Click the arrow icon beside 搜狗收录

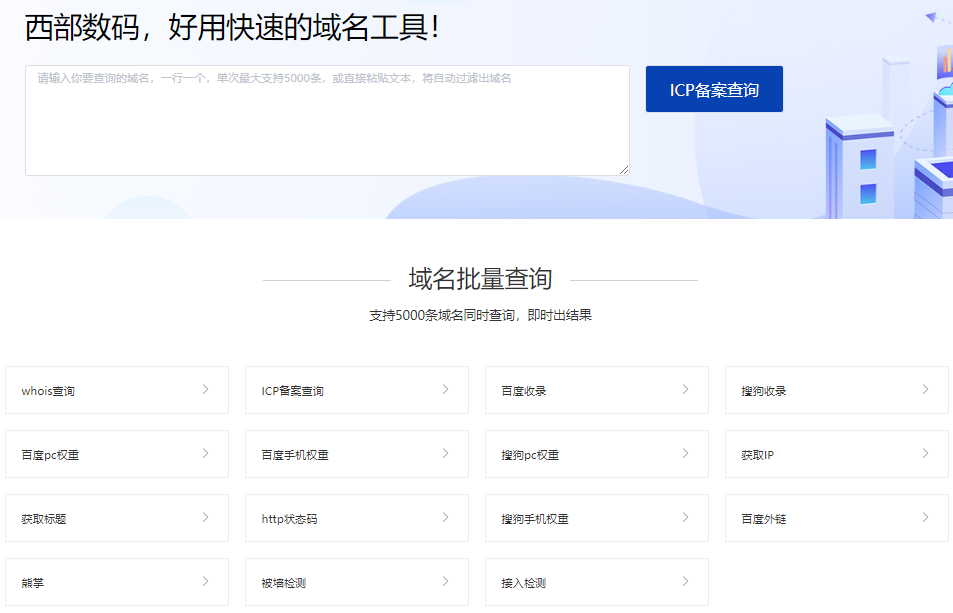[925, 390]
